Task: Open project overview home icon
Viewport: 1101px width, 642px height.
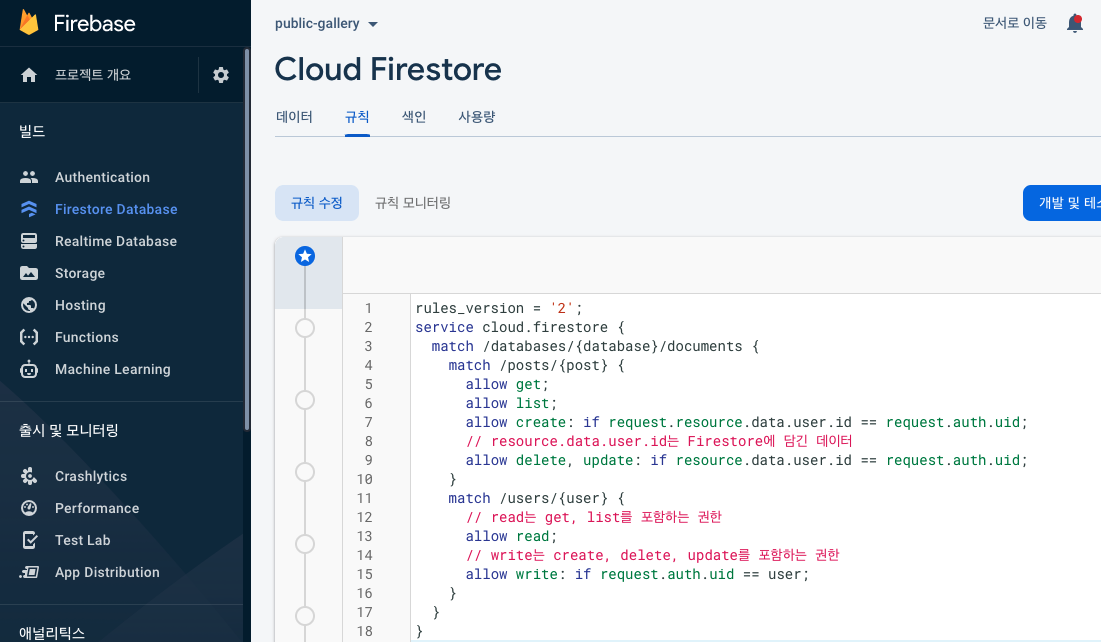Action: click(x=29, y=75)
